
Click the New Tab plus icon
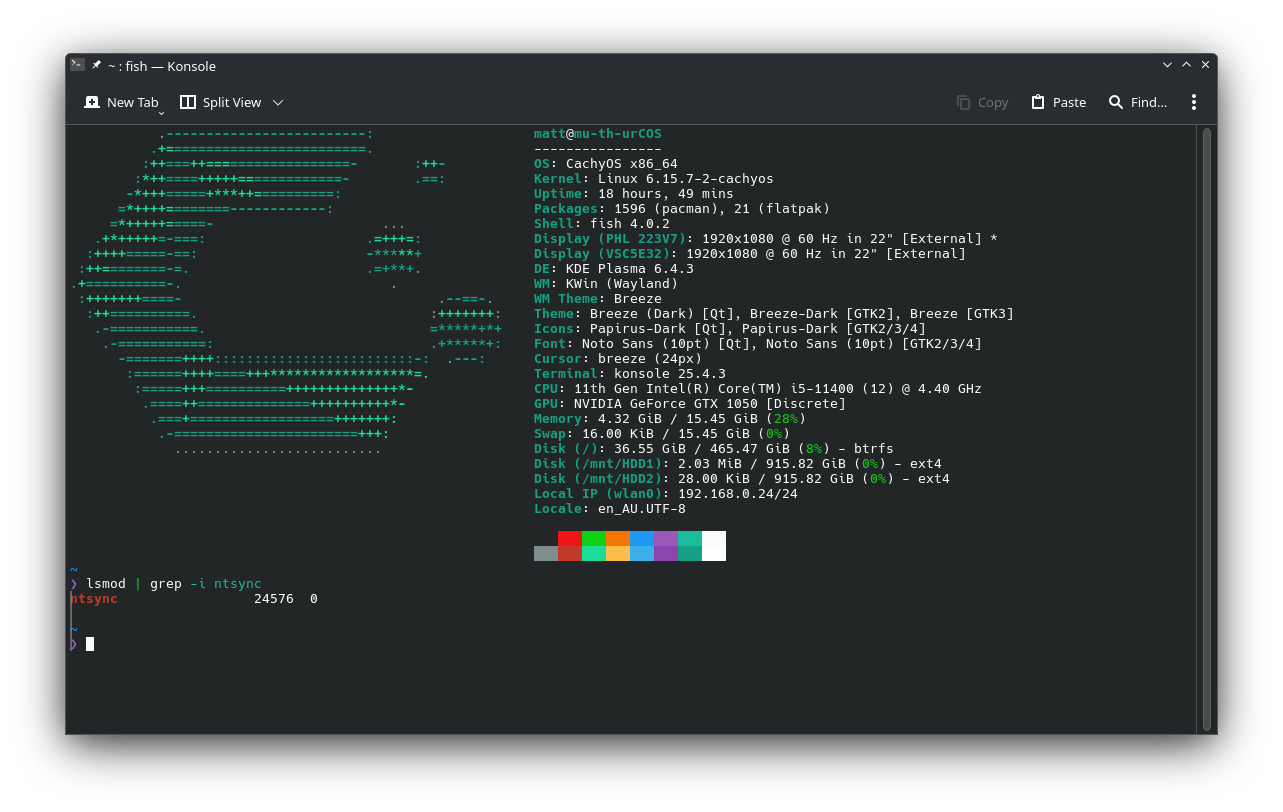pos(92,102)
